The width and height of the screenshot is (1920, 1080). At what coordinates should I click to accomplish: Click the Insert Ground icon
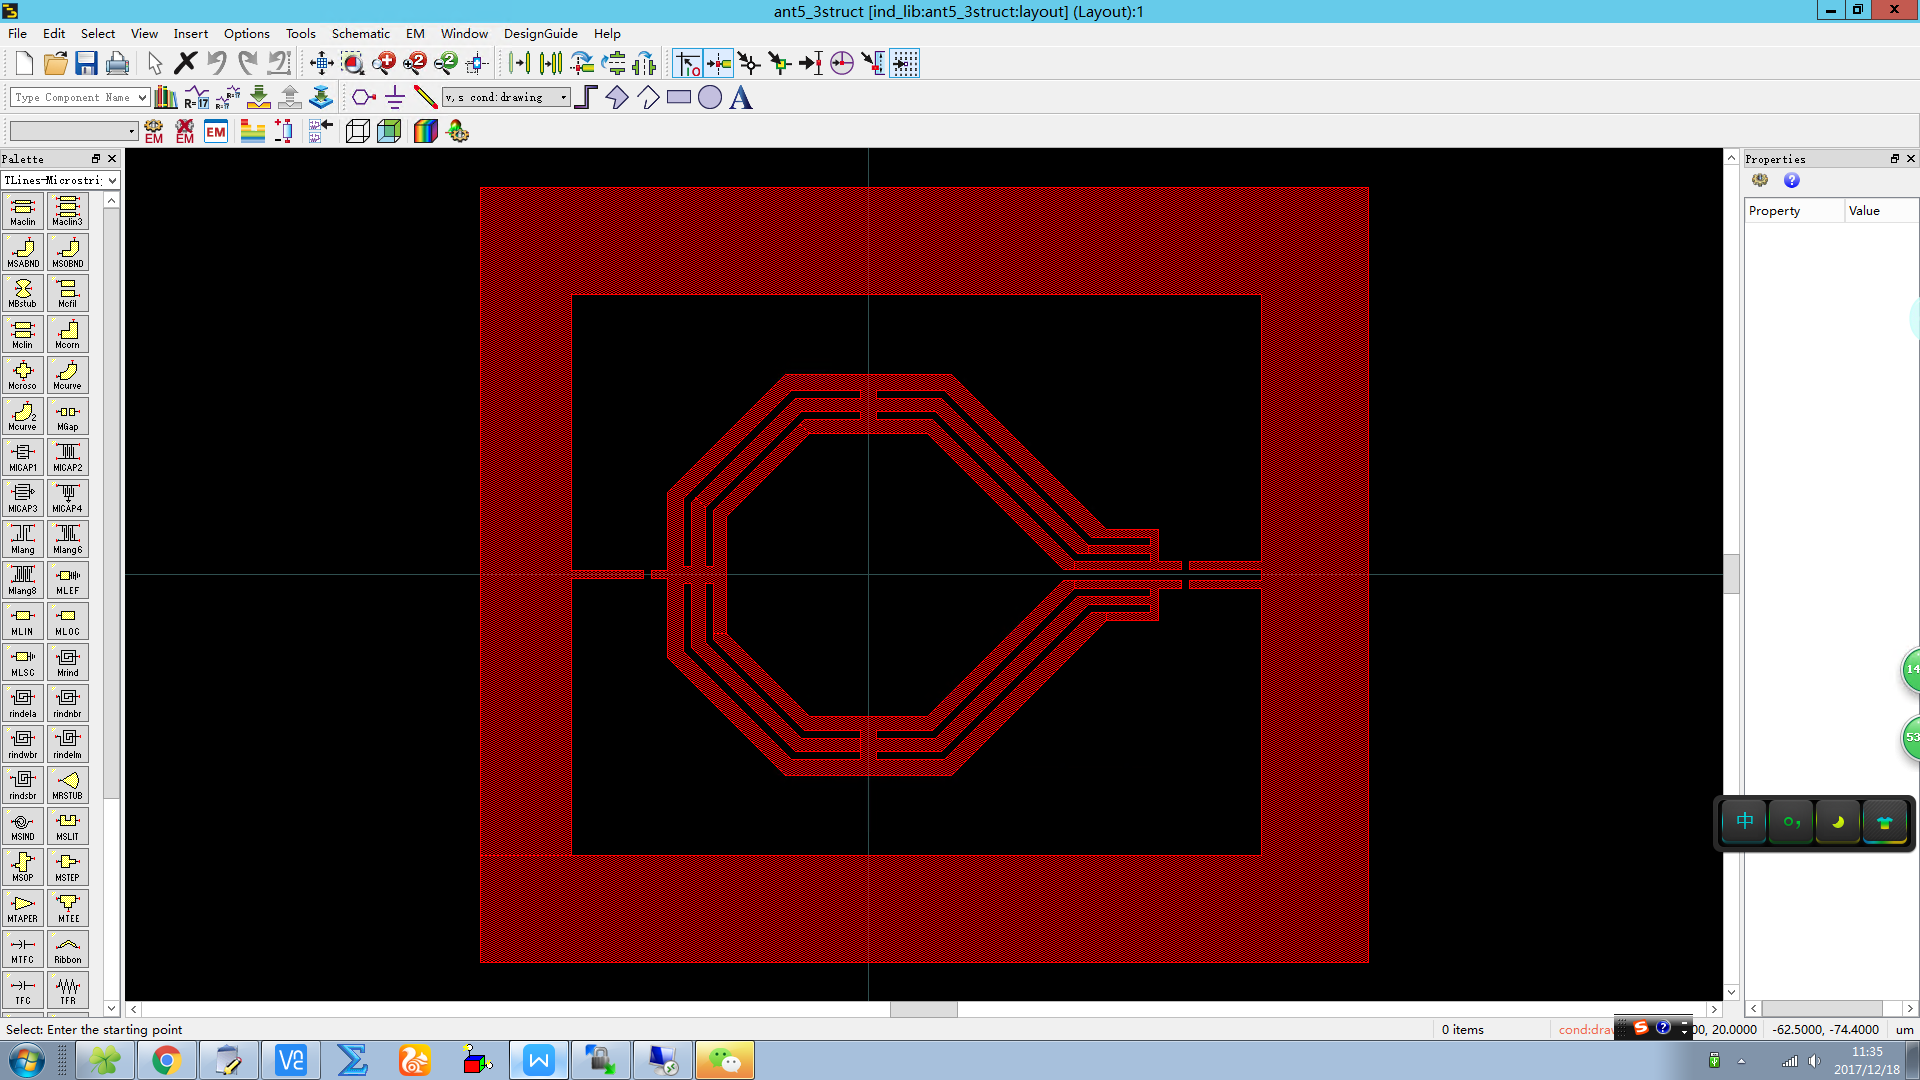pos(394,97)
